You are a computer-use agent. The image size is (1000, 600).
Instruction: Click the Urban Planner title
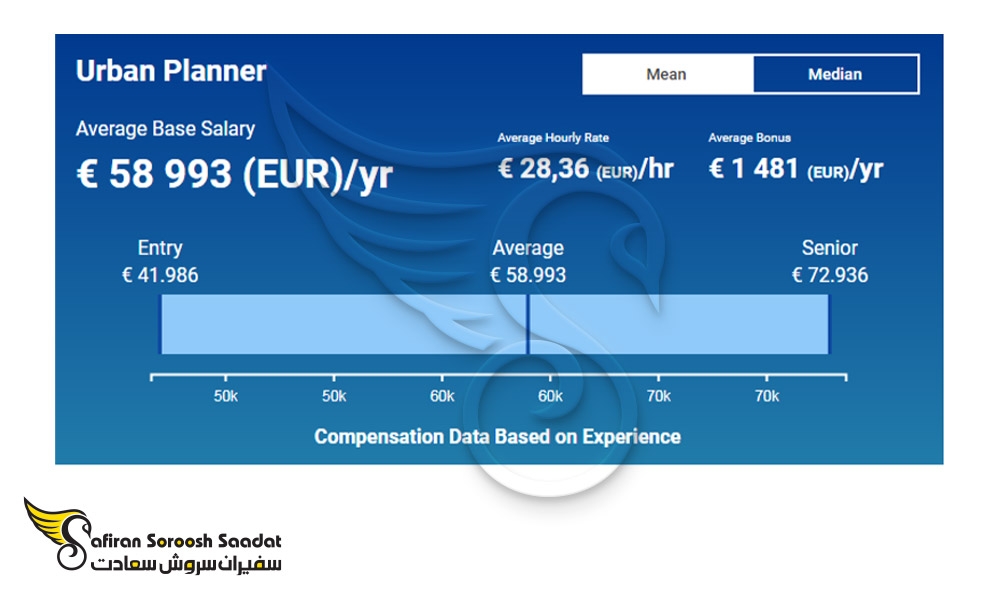click(171, 71)
